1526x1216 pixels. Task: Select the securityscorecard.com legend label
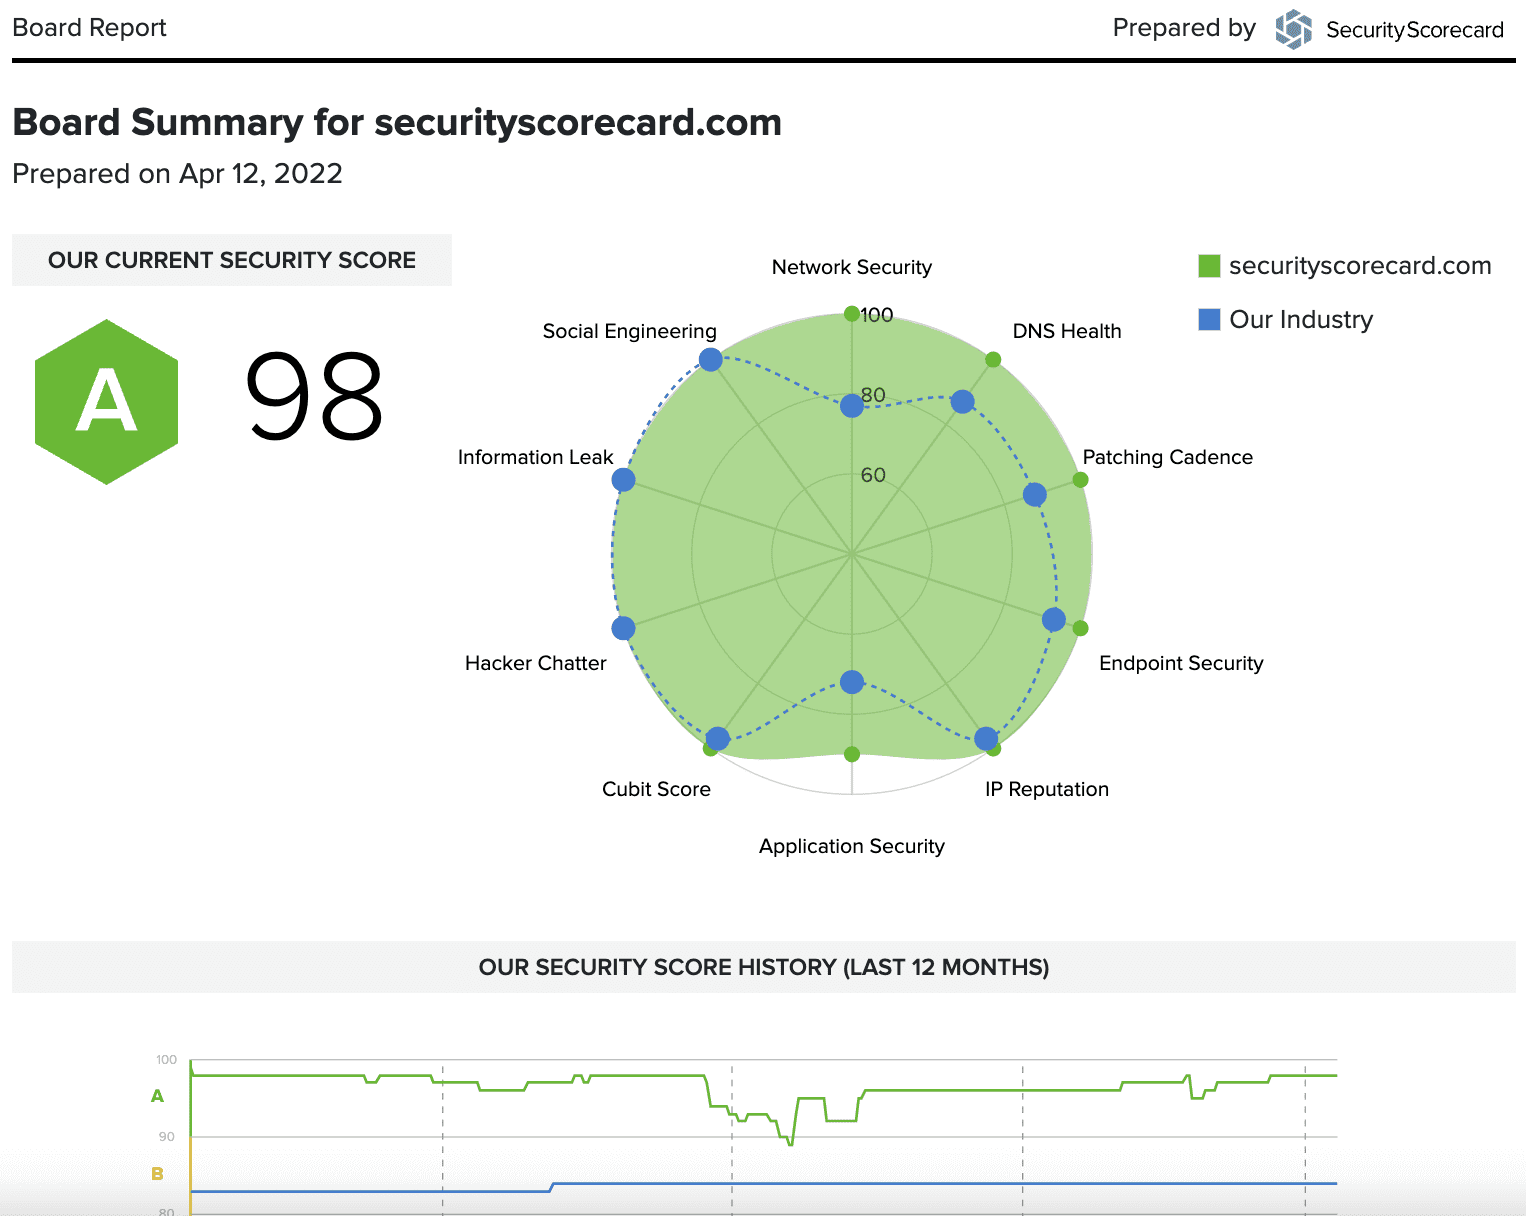pyautogui.click(x=1360, y=266)
